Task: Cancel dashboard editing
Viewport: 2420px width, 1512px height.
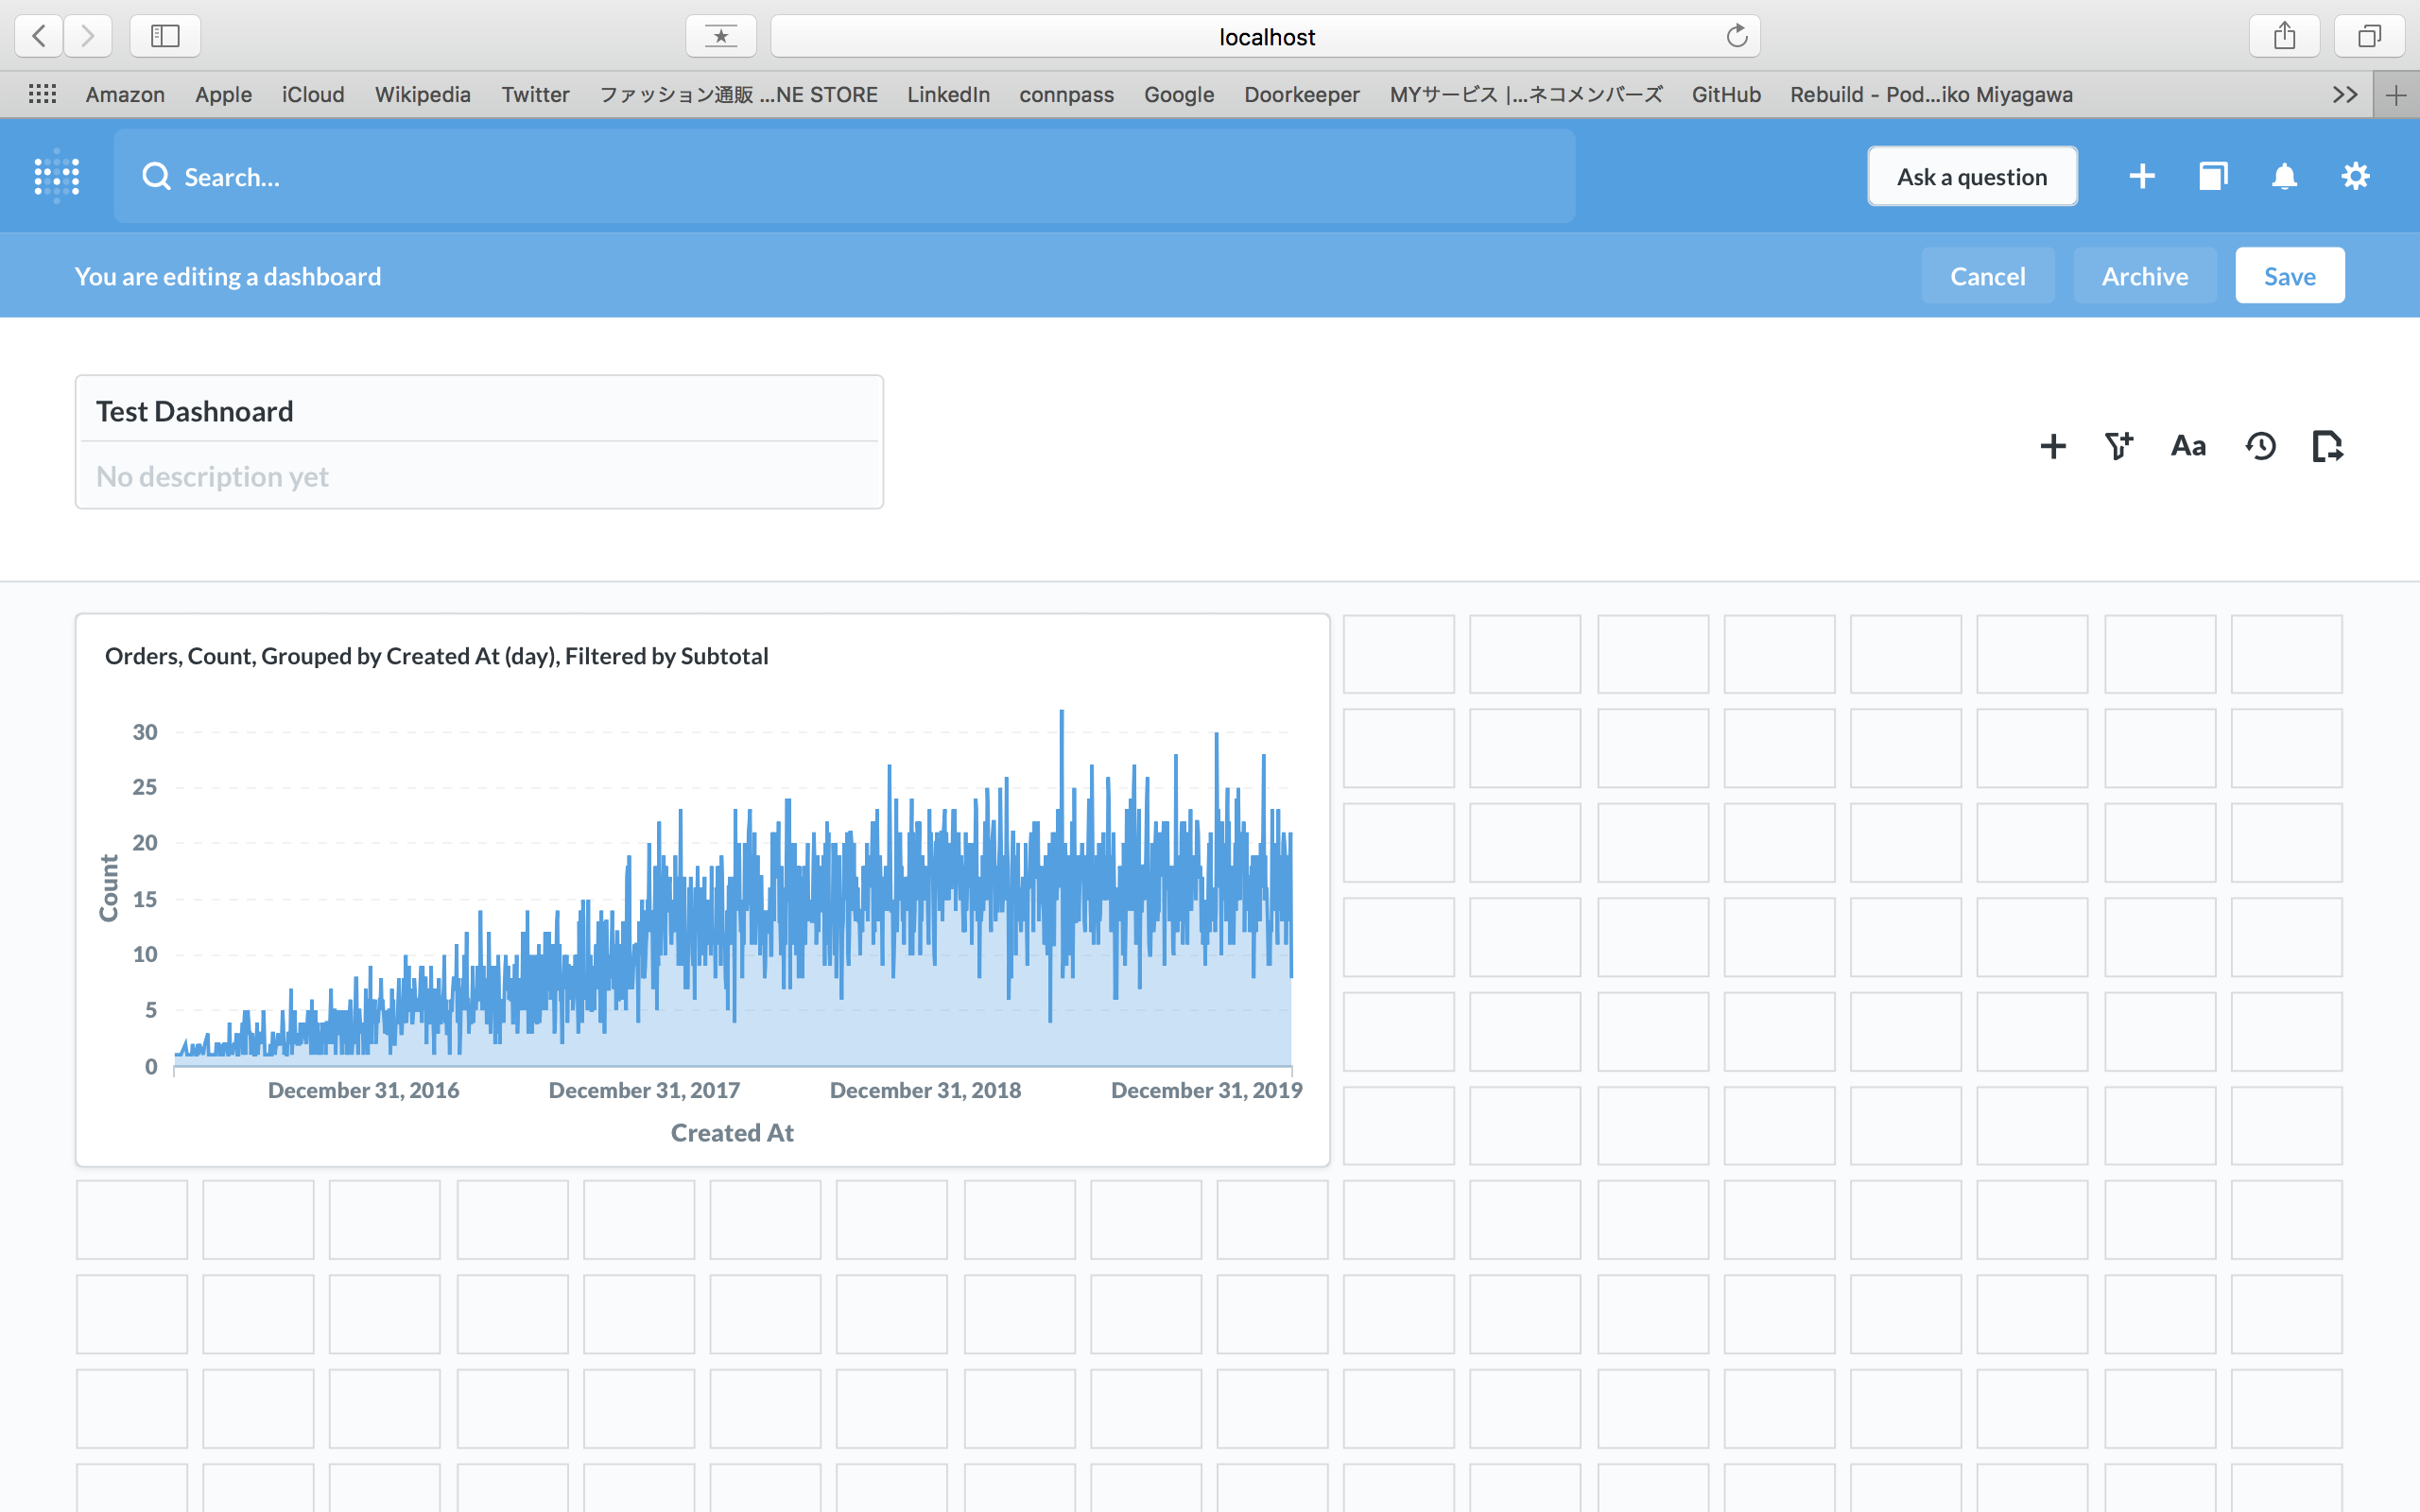Action: (x=1987, y=276)
